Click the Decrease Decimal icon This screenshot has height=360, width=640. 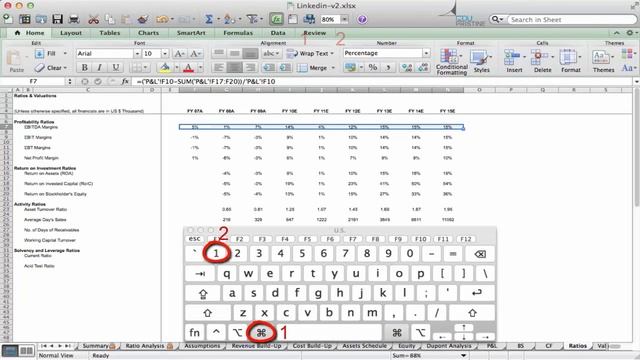click(423, 67)
